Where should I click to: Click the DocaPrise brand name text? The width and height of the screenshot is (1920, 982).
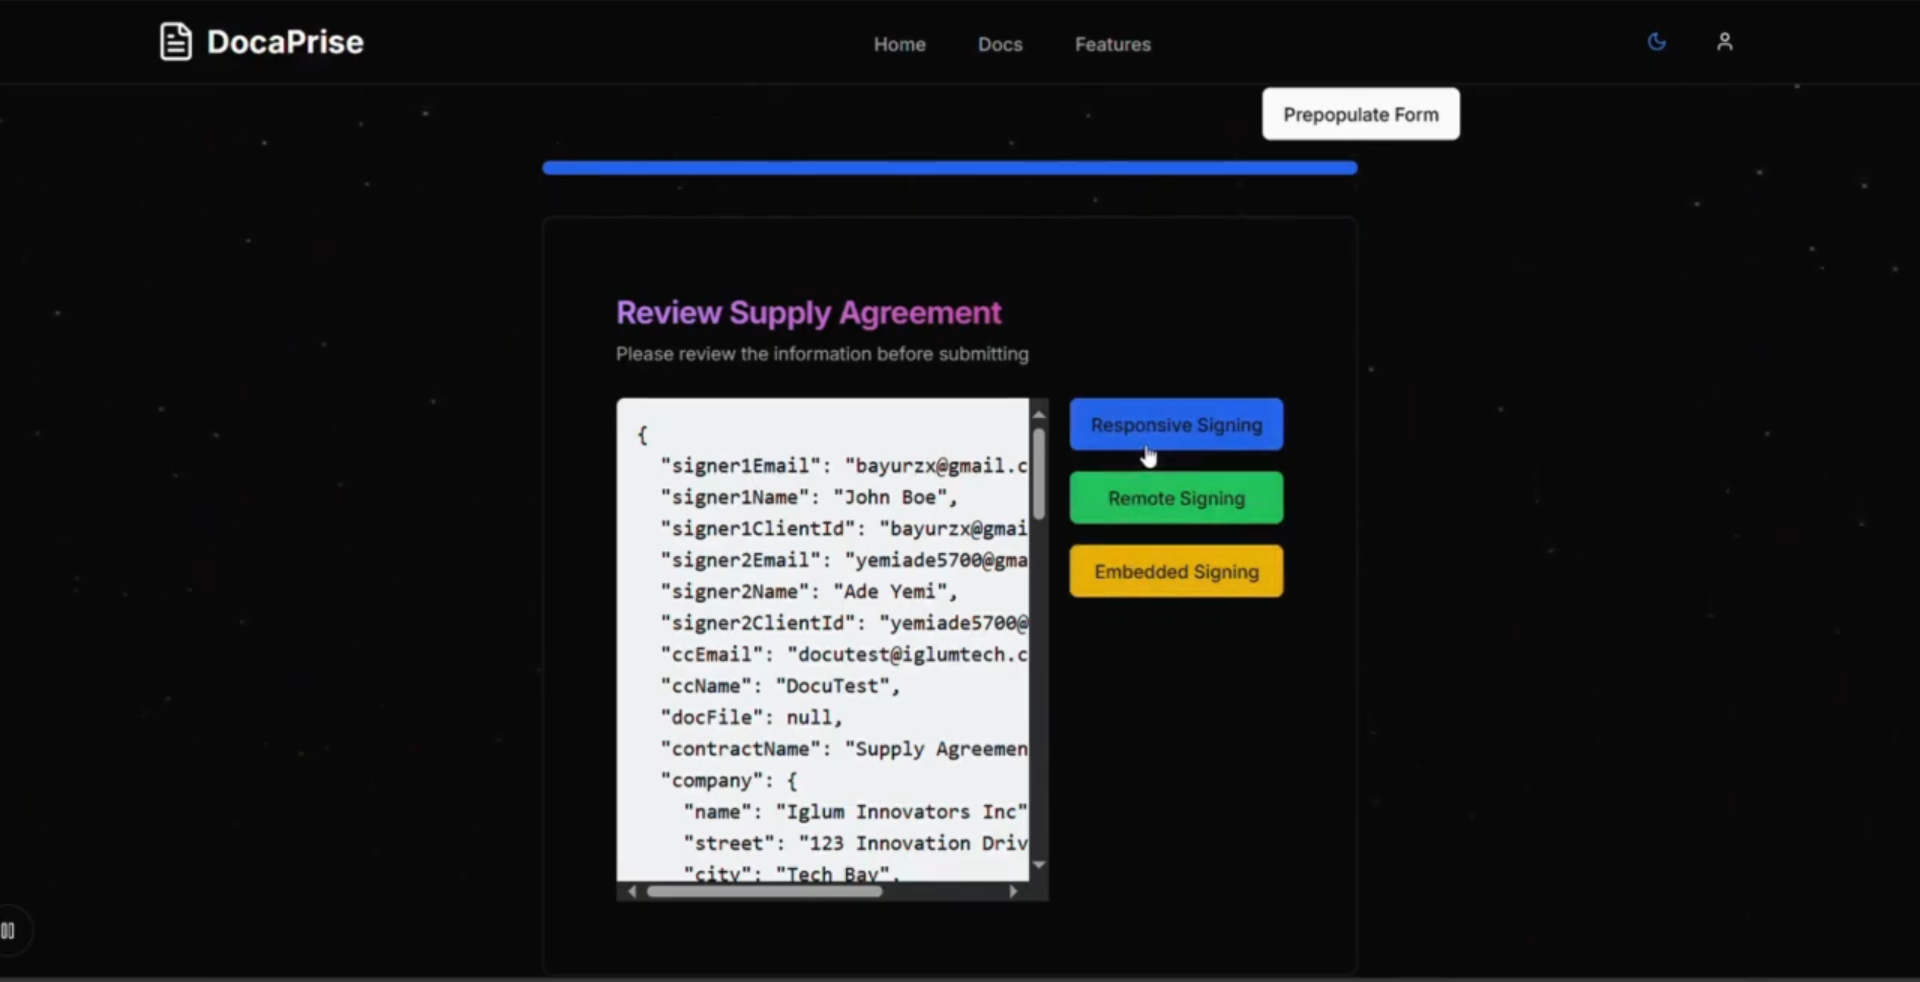pyautogui.click(x=285, y=42)
